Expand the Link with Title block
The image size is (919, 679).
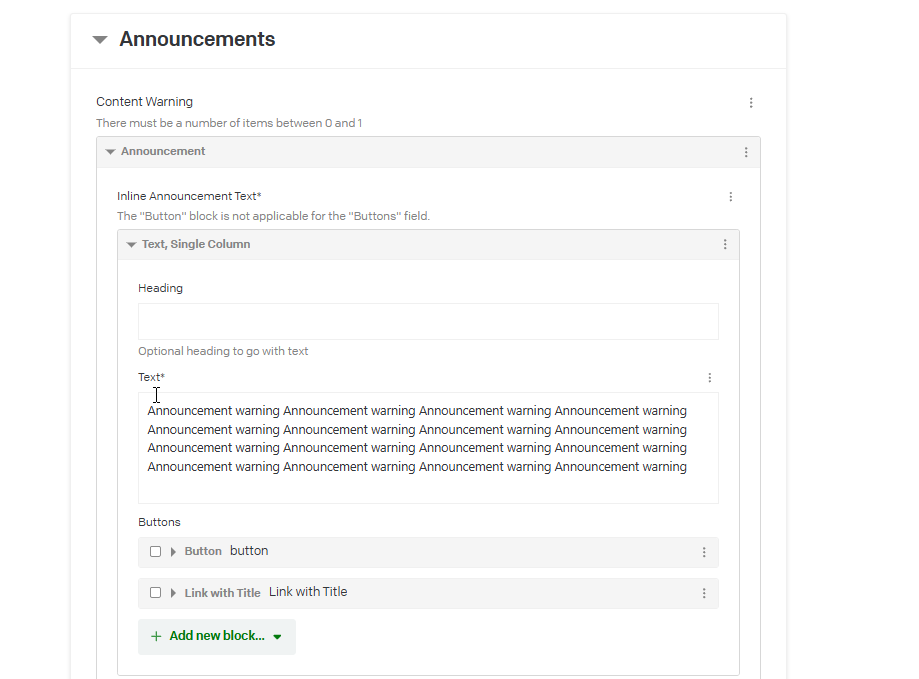tap(173, 593)
